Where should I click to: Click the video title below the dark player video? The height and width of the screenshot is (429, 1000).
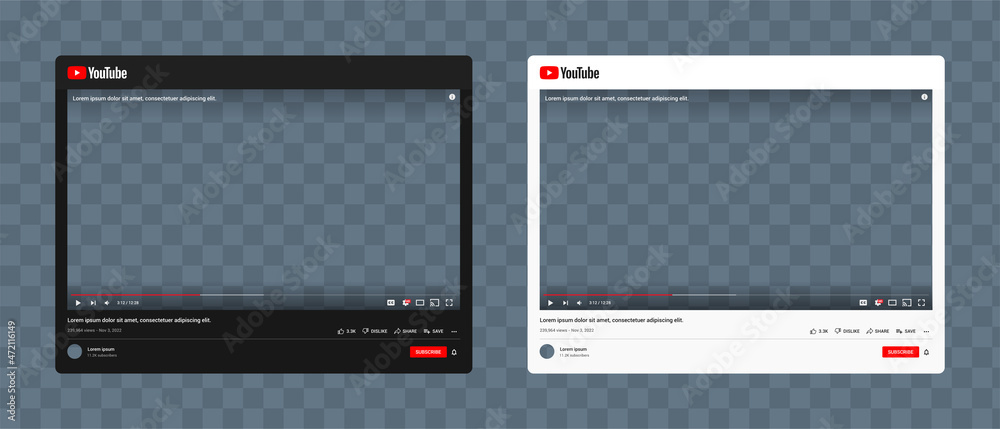pyautogui.click(x=139, y=320)
